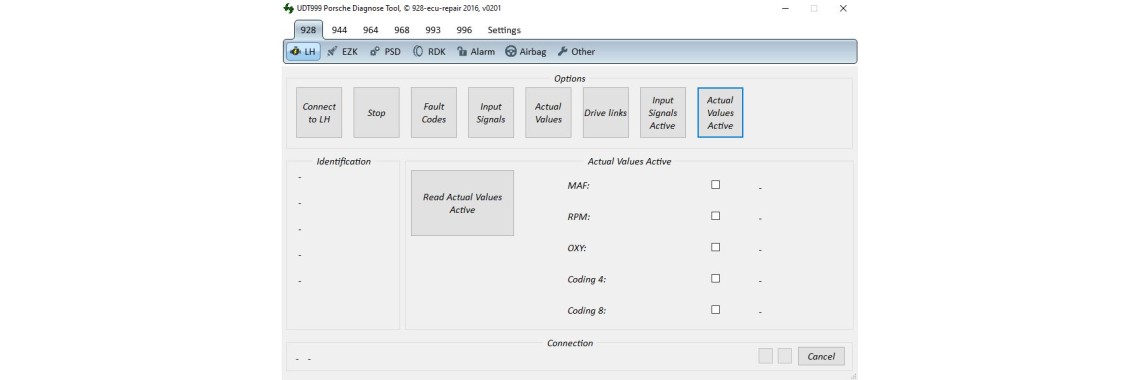Switch to the 968 model tab

pyautogui.click(x=402, y=30)
